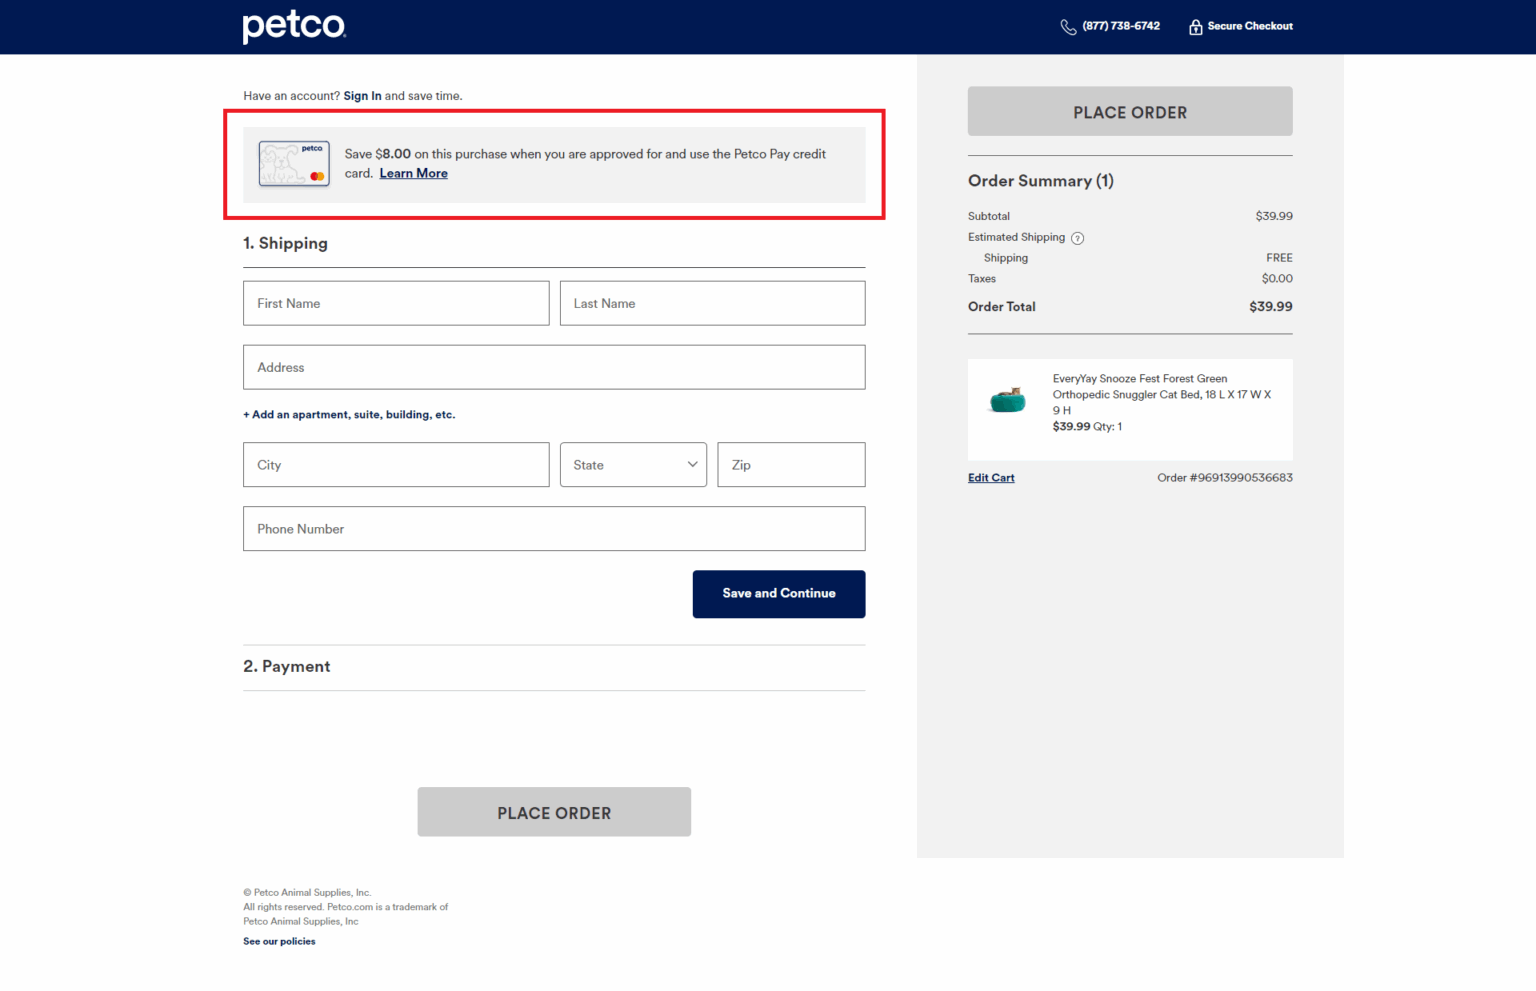This screenshot has width=1536, height=991.
Task: Open the Estimated Shipping help icon
Action: [x=1077, y=238]
